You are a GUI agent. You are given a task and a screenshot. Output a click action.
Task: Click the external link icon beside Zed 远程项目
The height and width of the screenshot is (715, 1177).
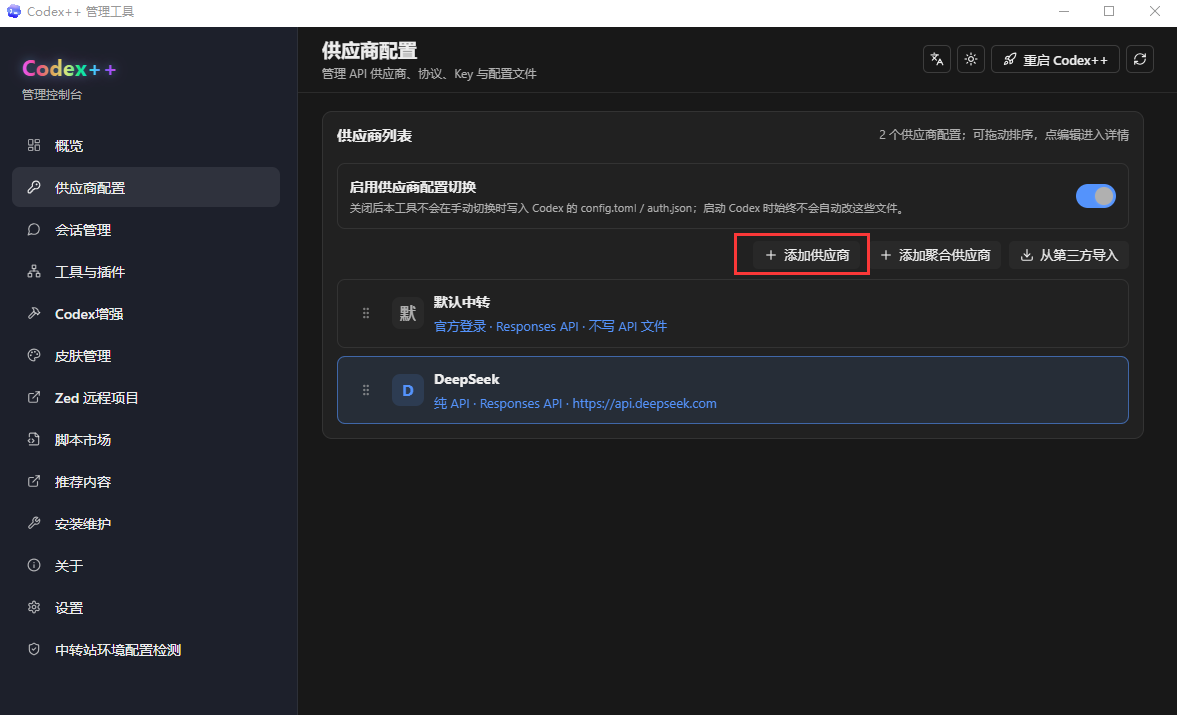click(x=34, y=397)
